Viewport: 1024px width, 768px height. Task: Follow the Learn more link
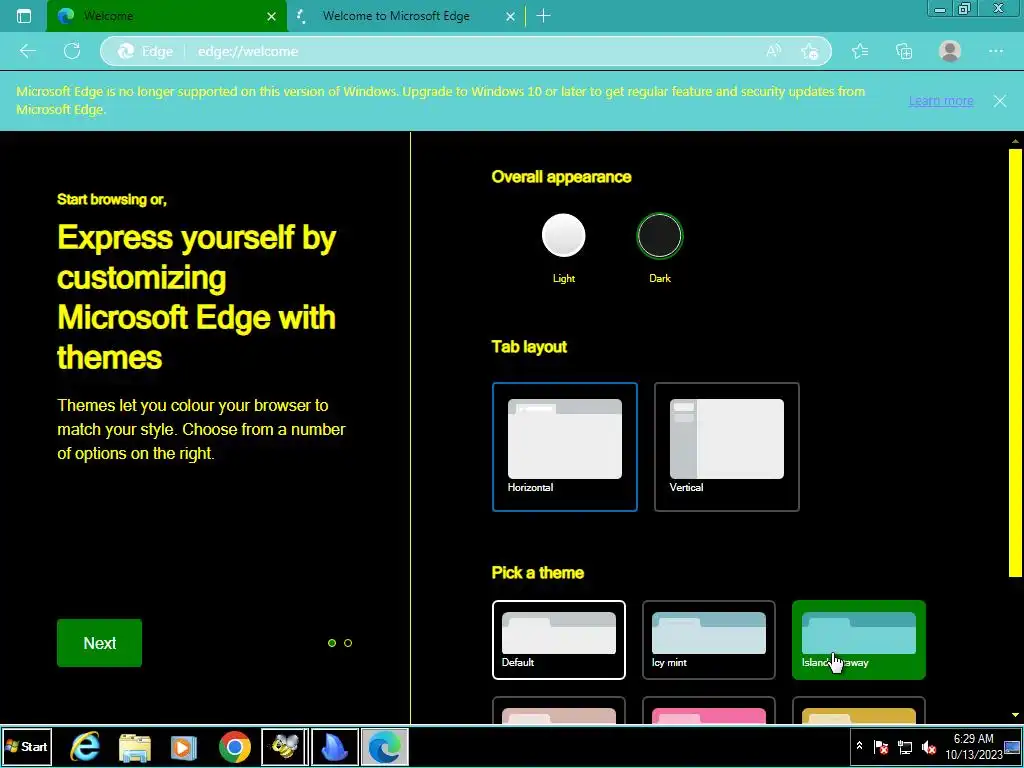(x=941, y=101)
